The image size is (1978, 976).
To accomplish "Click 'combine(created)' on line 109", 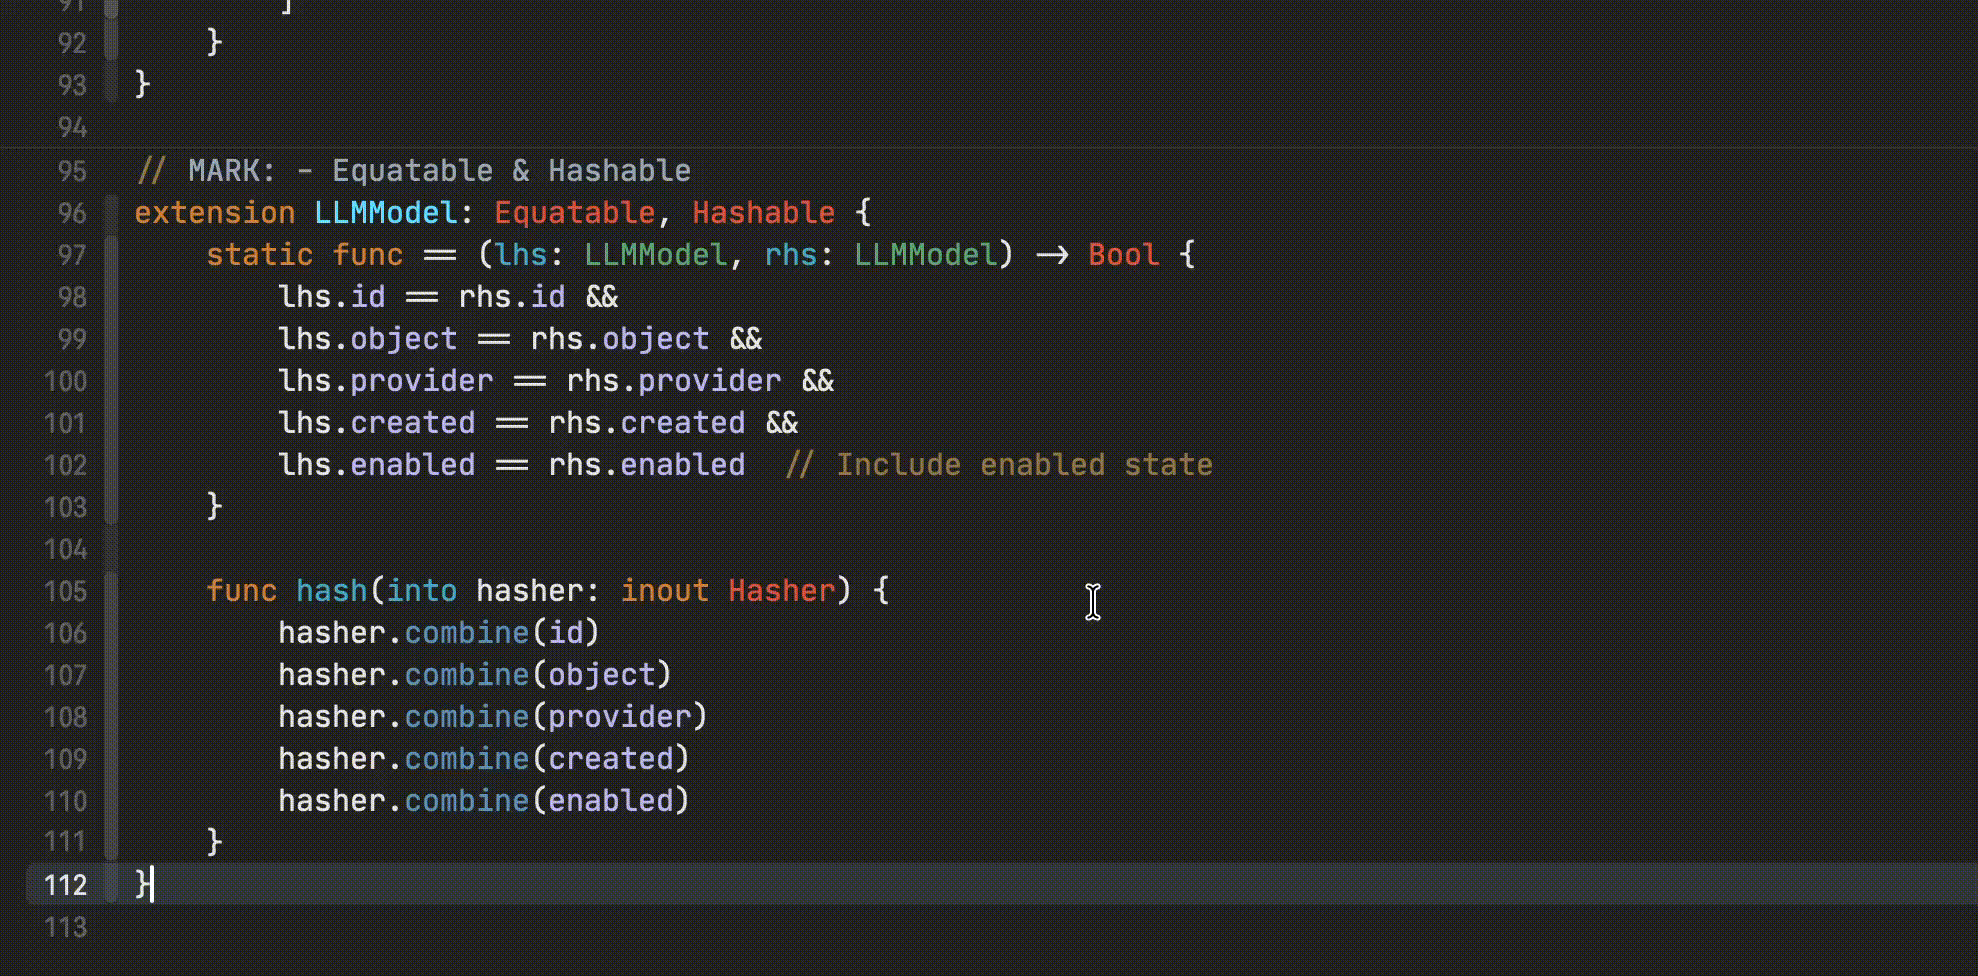I will (x=548, y=759).
